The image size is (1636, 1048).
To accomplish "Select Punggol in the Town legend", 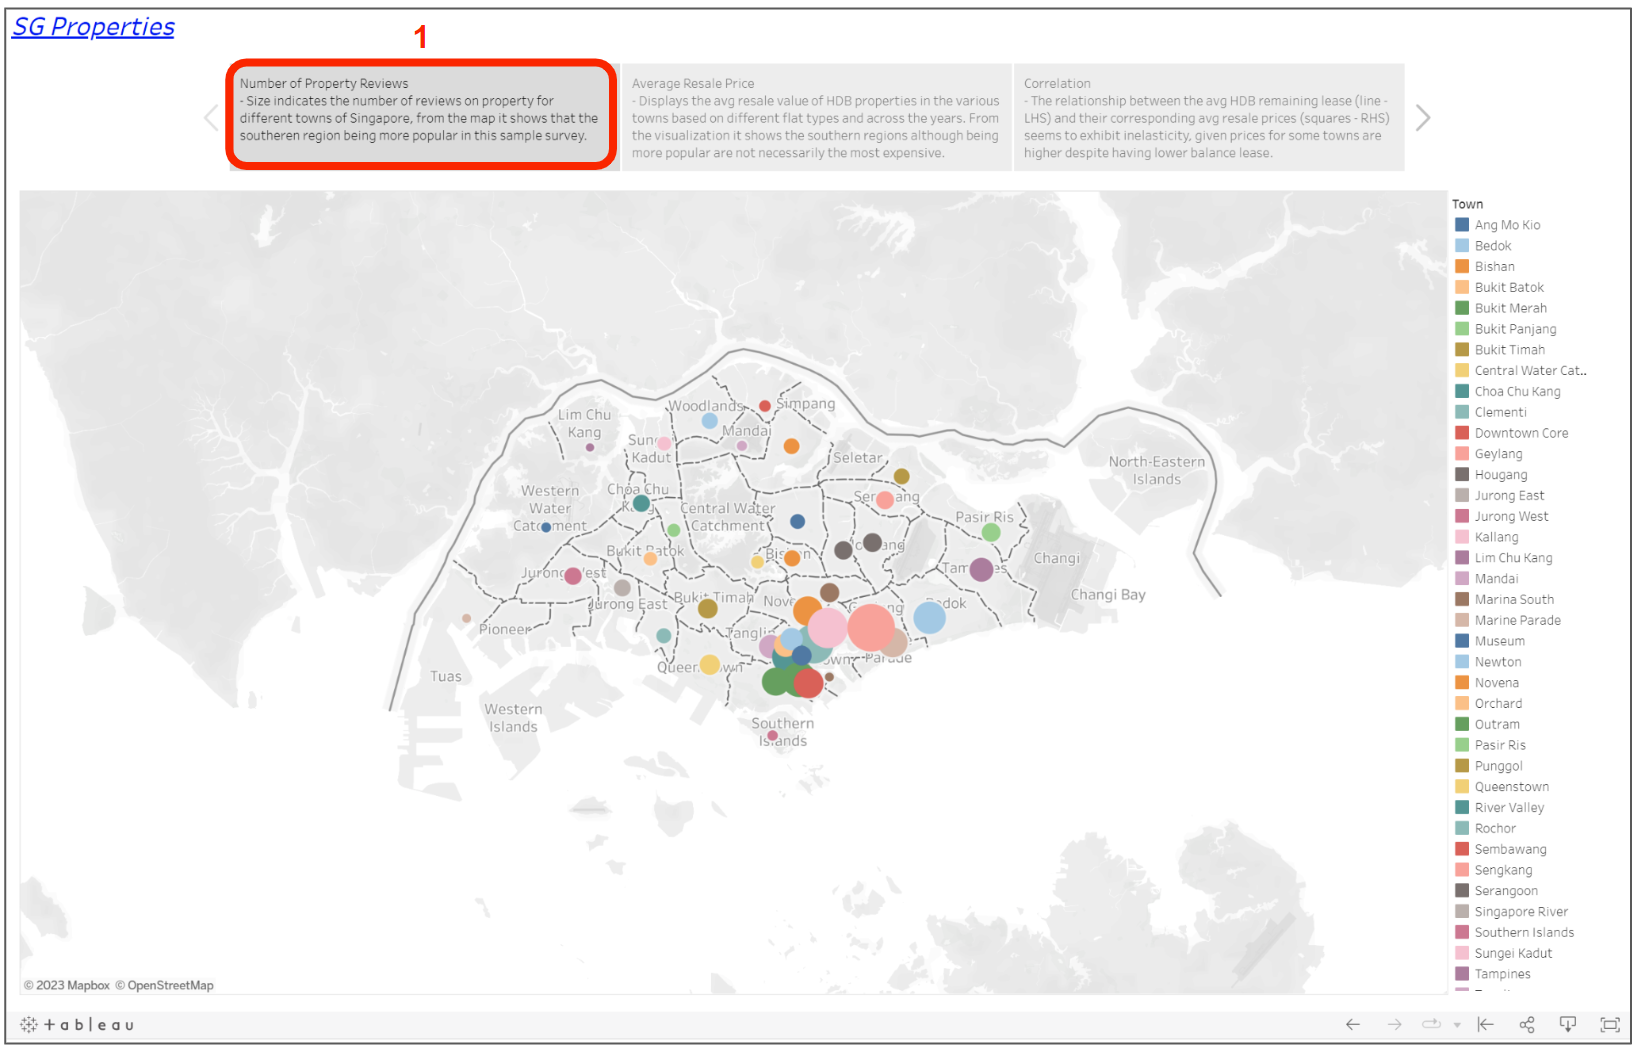I will pyautogui.click(x=1498, y=766).
